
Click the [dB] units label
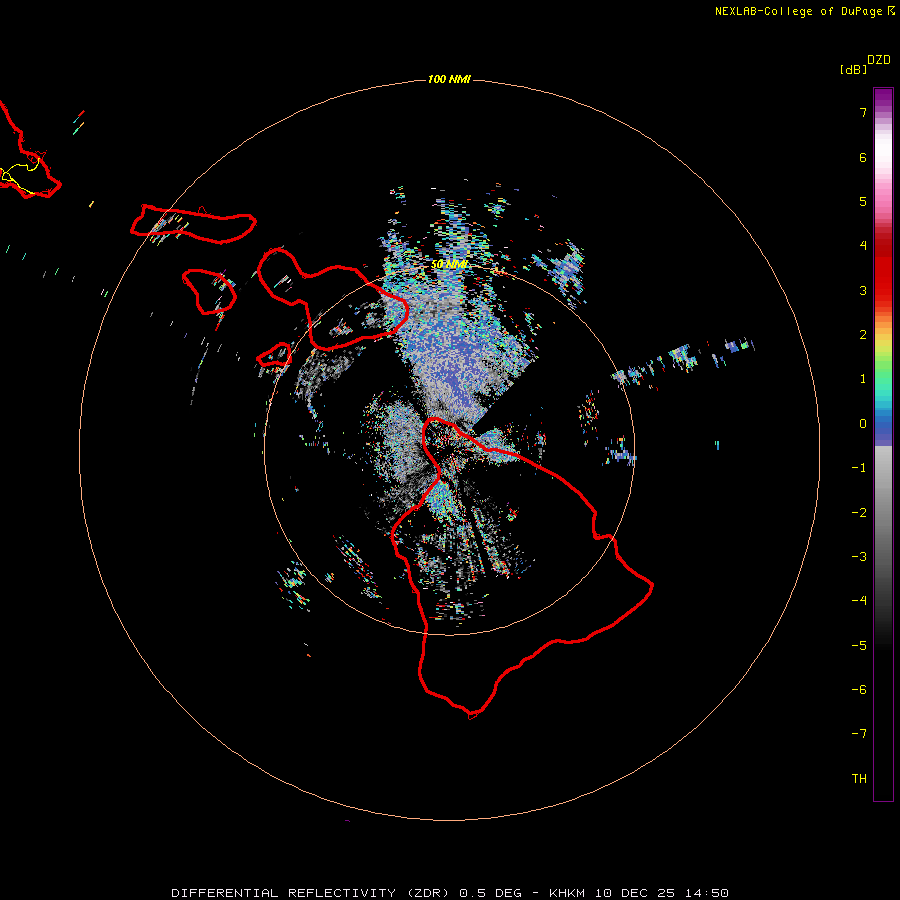point(853,69)
